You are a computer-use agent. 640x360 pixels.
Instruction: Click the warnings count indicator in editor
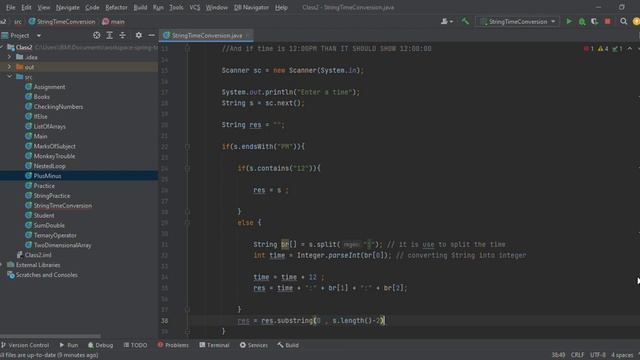(x=603, y=49)
